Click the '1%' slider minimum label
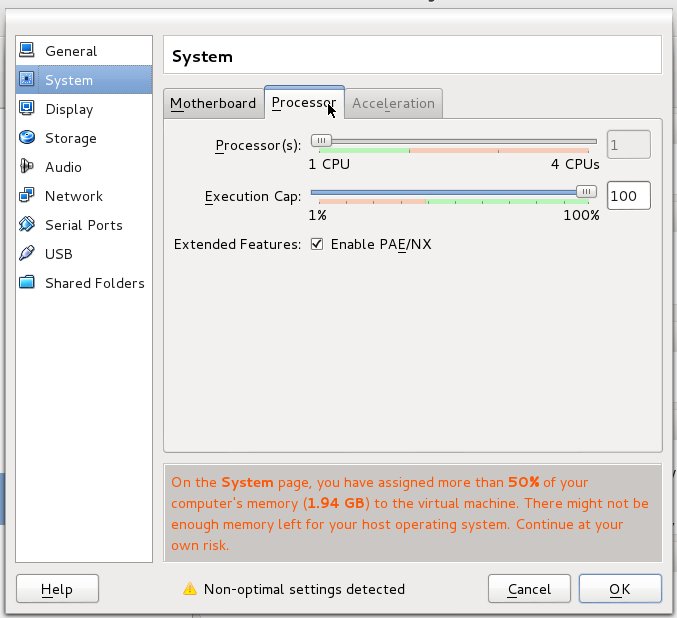The height and width of the screenshot is (618, 677). (x=317, y=215)
